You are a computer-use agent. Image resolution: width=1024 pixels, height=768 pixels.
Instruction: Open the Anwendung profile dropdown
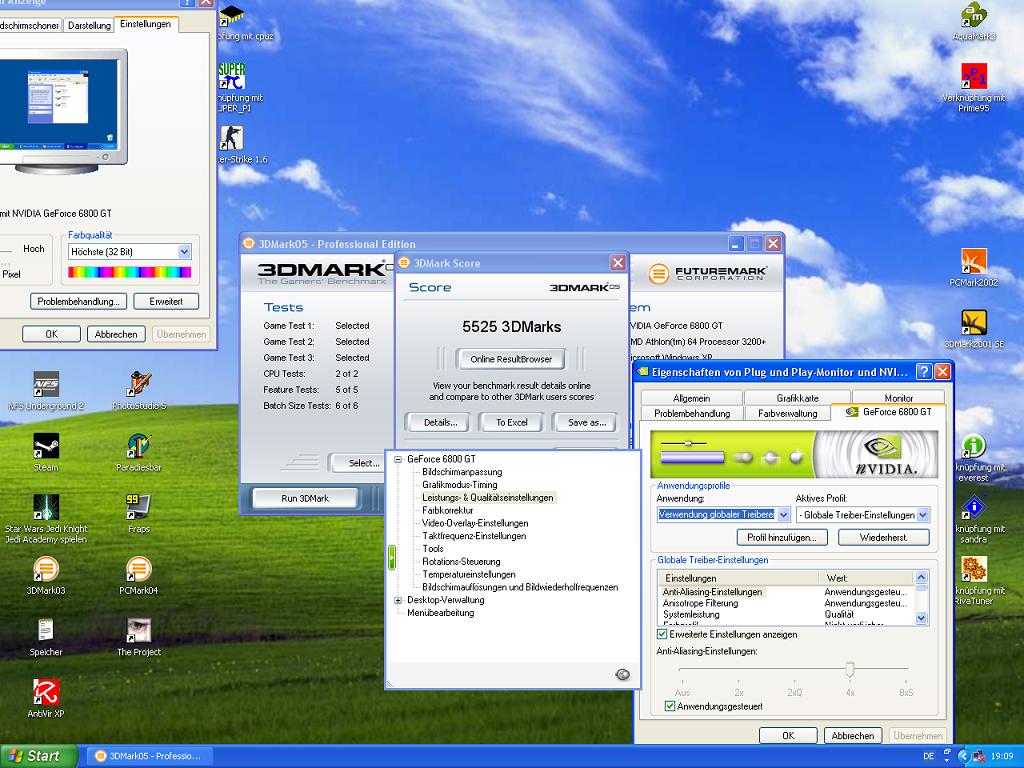point(784,515)
